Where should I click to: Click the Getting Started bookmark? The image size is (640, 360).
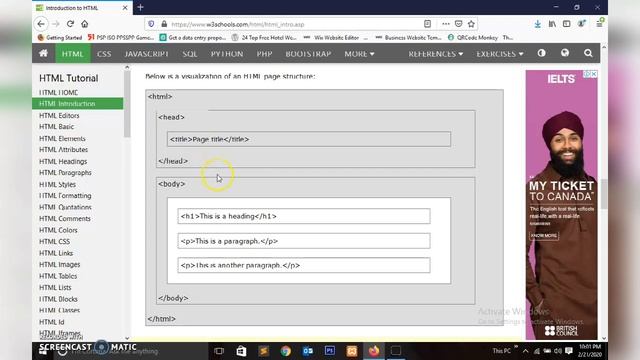pos(60,38)
